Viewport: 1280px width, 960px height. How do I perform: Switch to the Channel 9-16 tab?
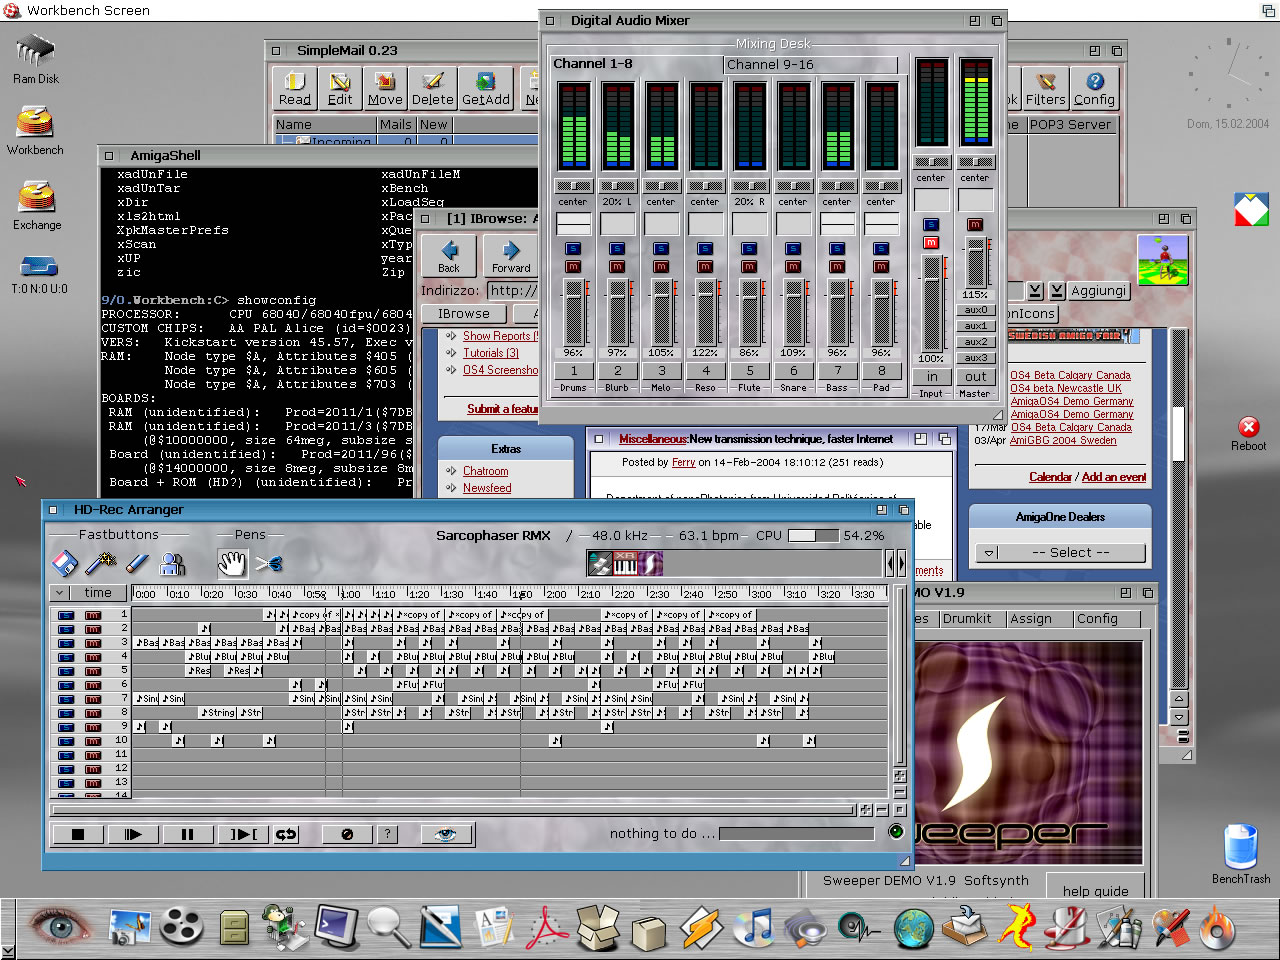pos(810,65)
